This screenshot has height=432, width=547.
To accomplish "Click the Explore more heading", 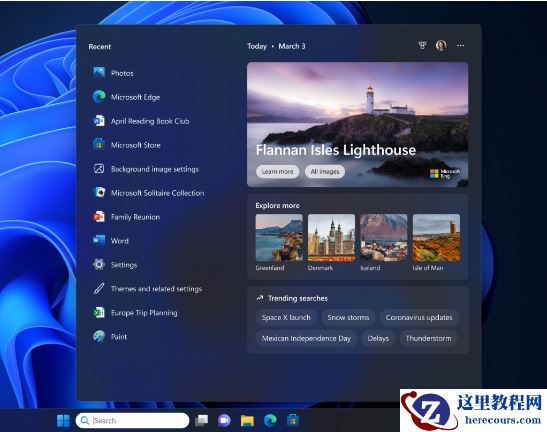I will coord(277,206).
